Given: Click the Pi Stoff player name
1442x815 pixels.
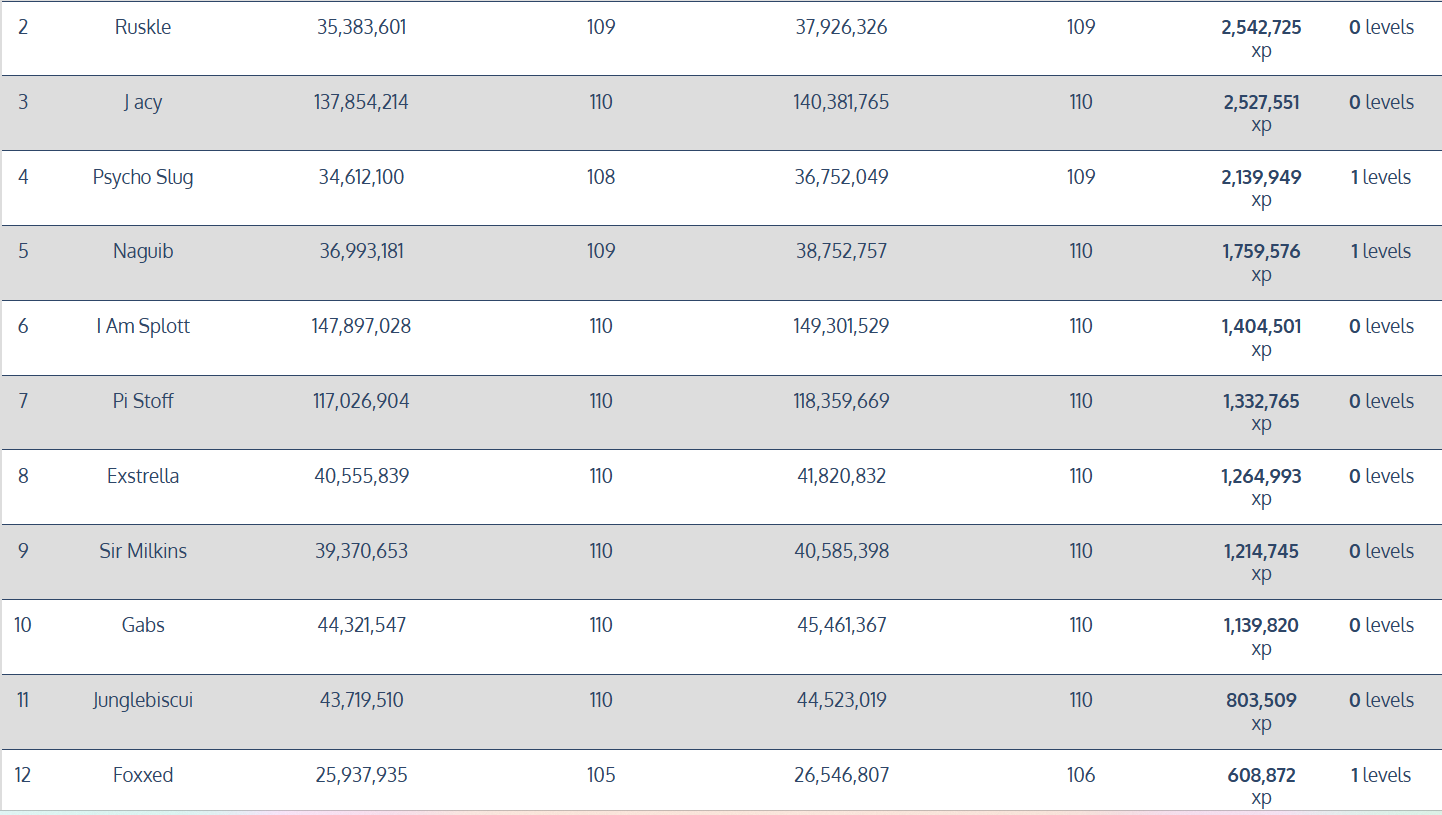Looking at the screenshot, I should [x=143, y=402].
